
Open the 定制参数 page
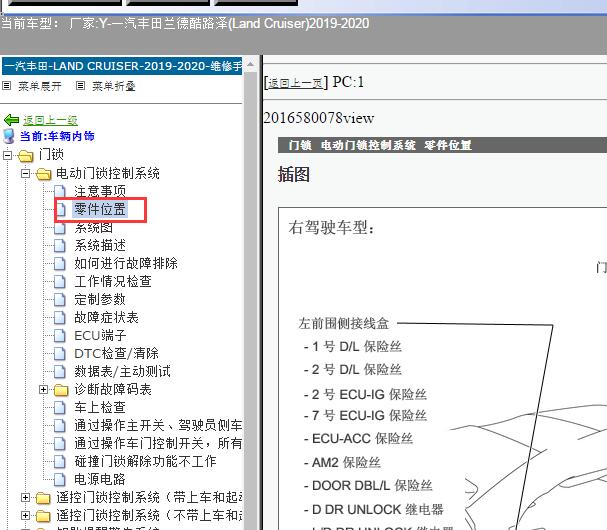(100, 299)
